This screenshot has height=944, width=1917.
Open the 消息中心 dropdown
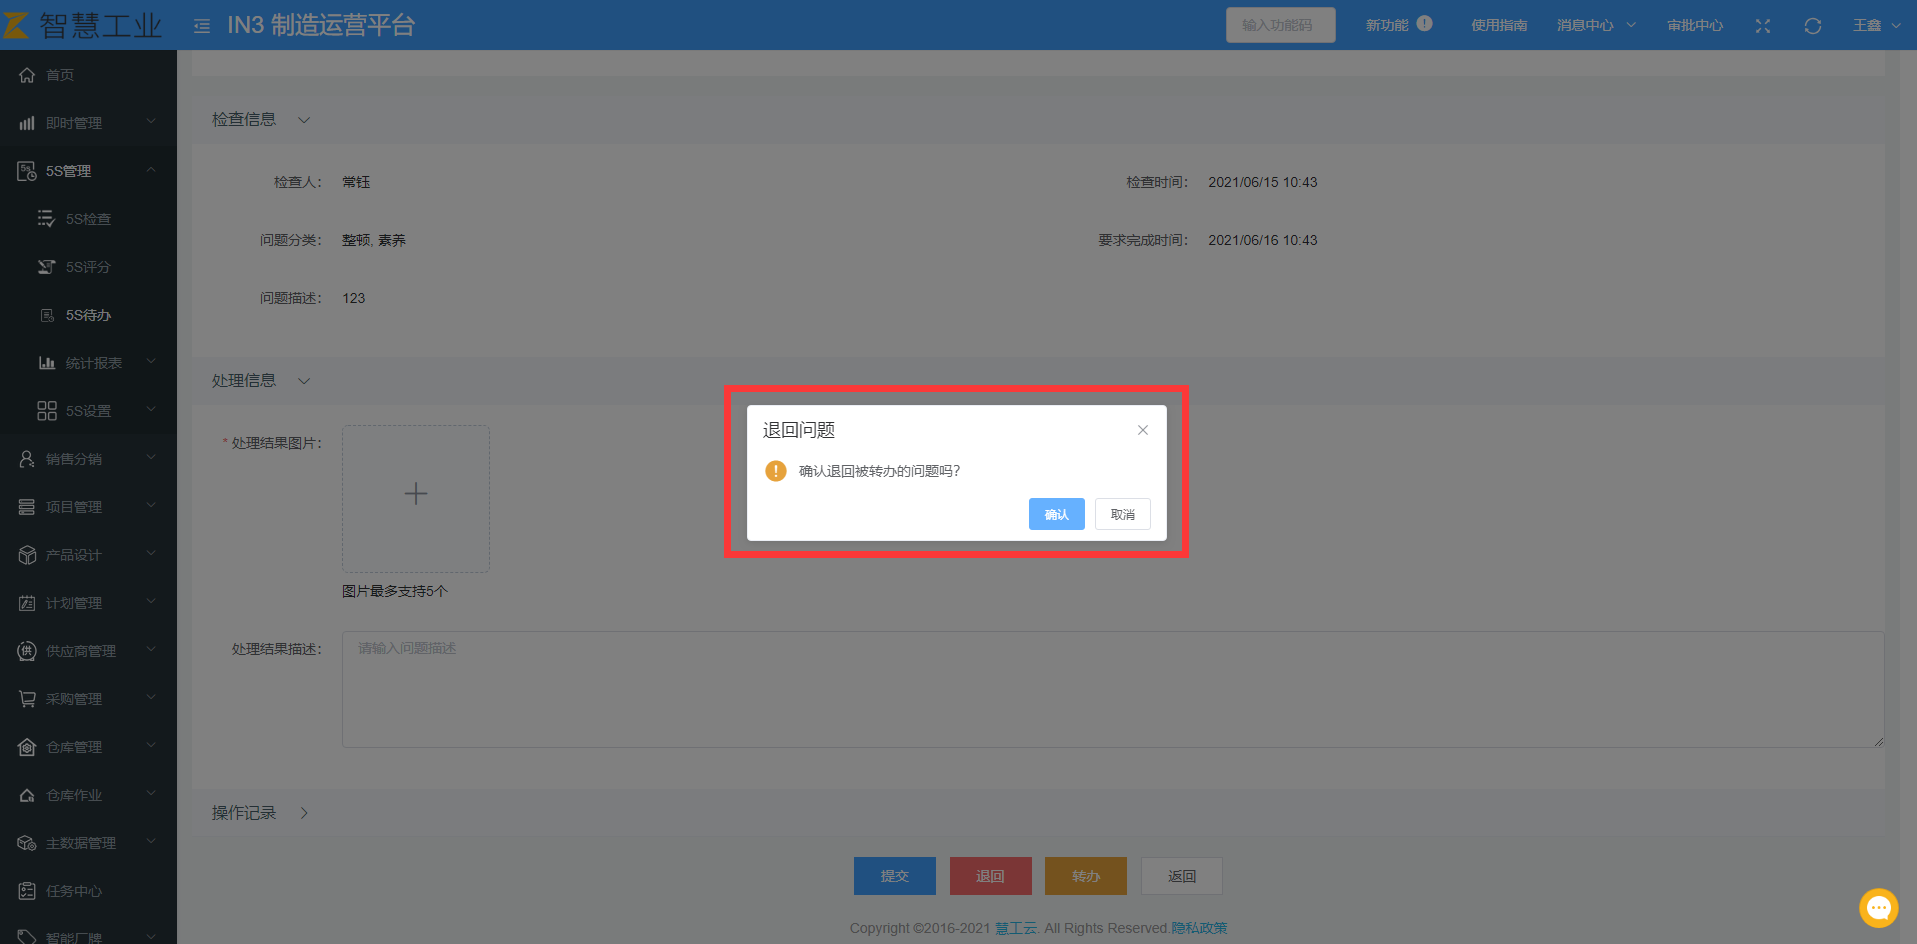1595,25
